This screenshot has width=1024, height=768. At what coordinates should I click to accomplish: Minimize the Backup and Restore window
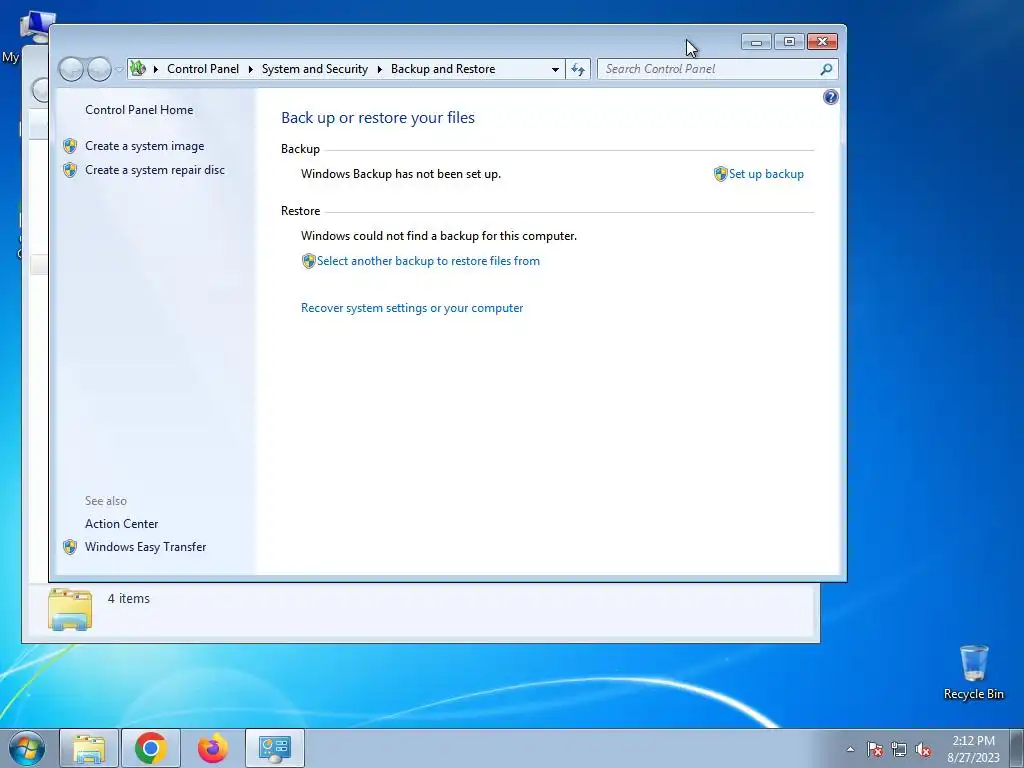coord(756,42)
